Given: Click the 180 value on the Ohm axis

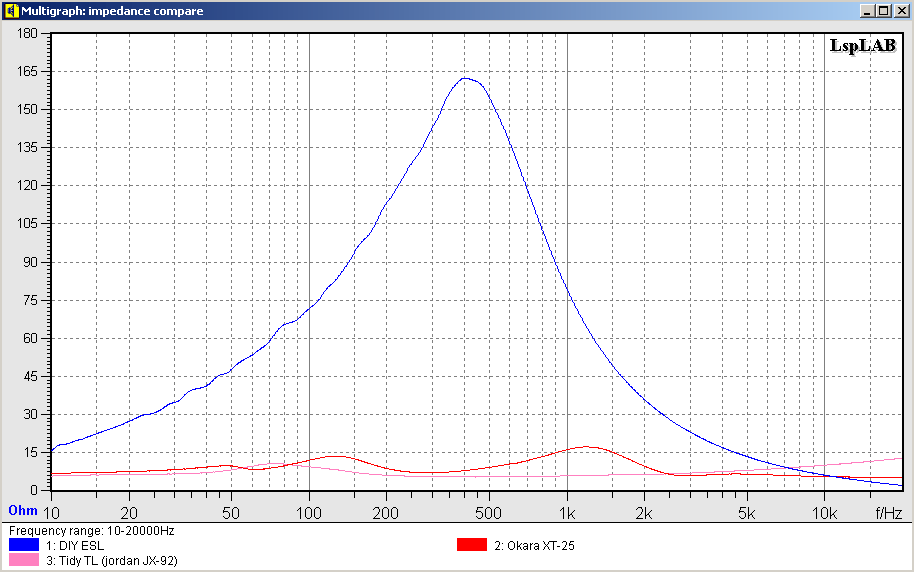Looking at the screenshot, I should point(27,33).
